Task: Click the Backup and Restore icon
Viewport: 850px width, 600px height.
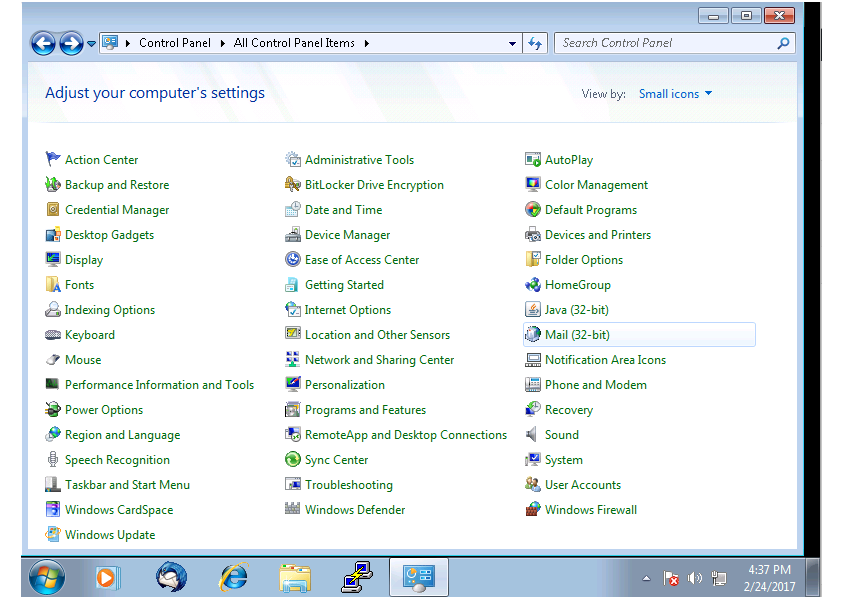Action: (53, 184)
